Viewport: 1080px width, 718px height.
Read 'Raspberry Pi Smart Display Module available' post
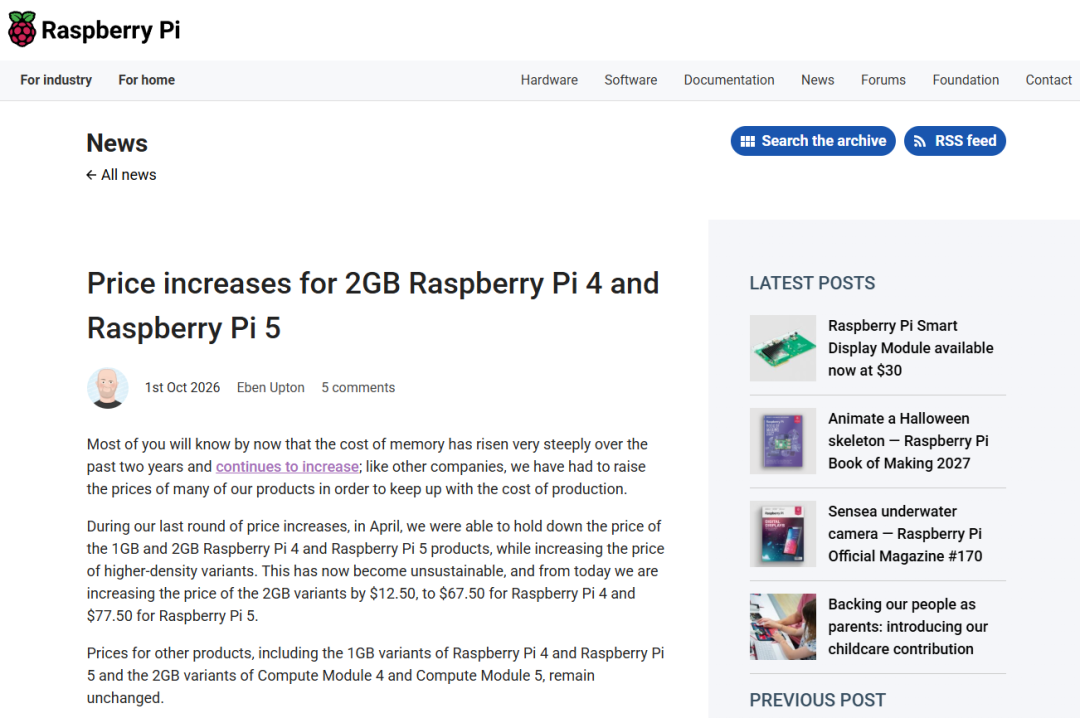coord(911,348)
